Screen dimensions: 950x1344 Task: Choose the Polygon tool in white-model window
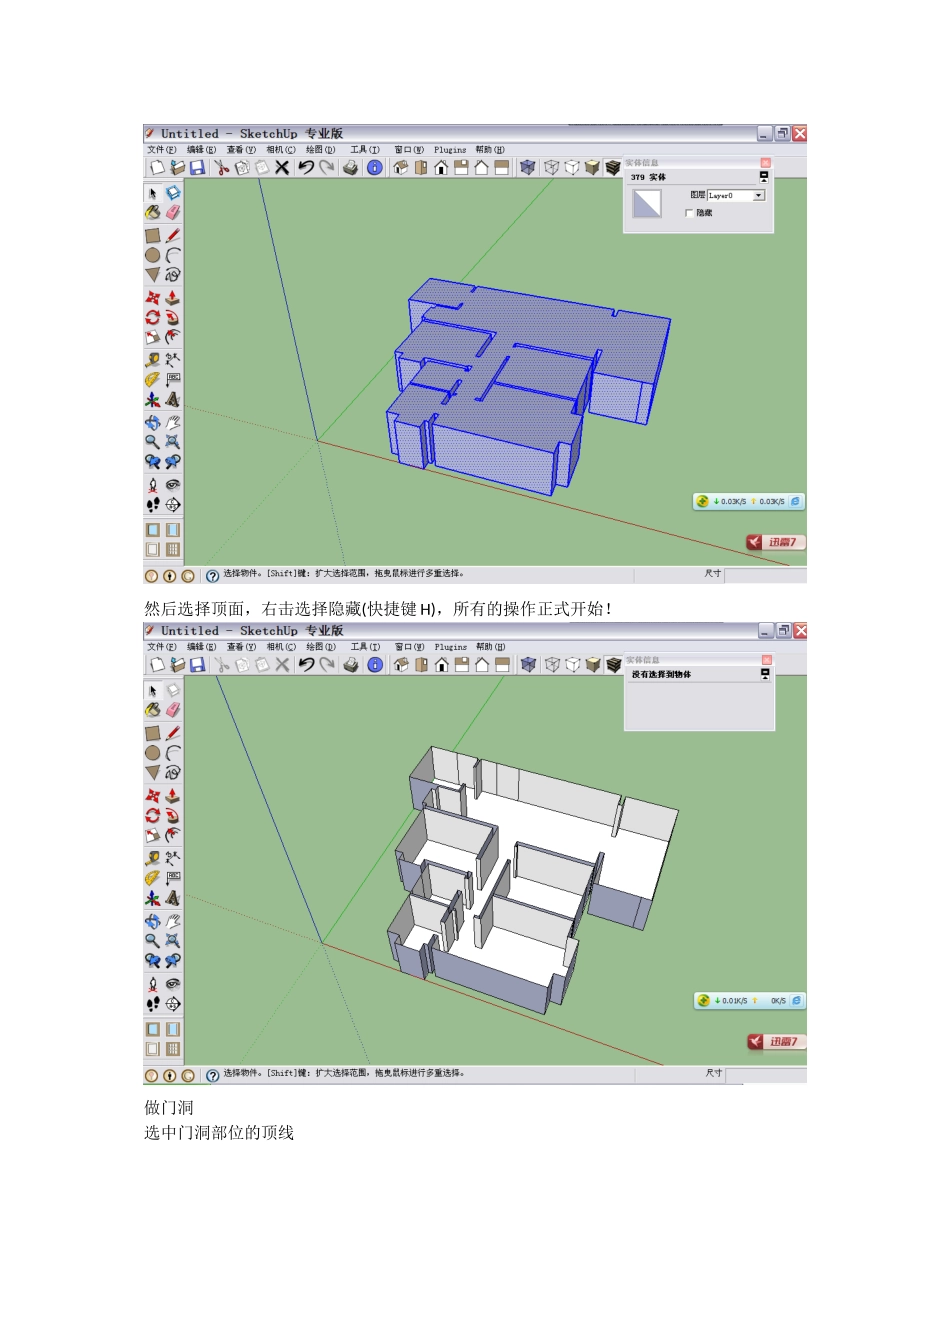click(153, 773)
